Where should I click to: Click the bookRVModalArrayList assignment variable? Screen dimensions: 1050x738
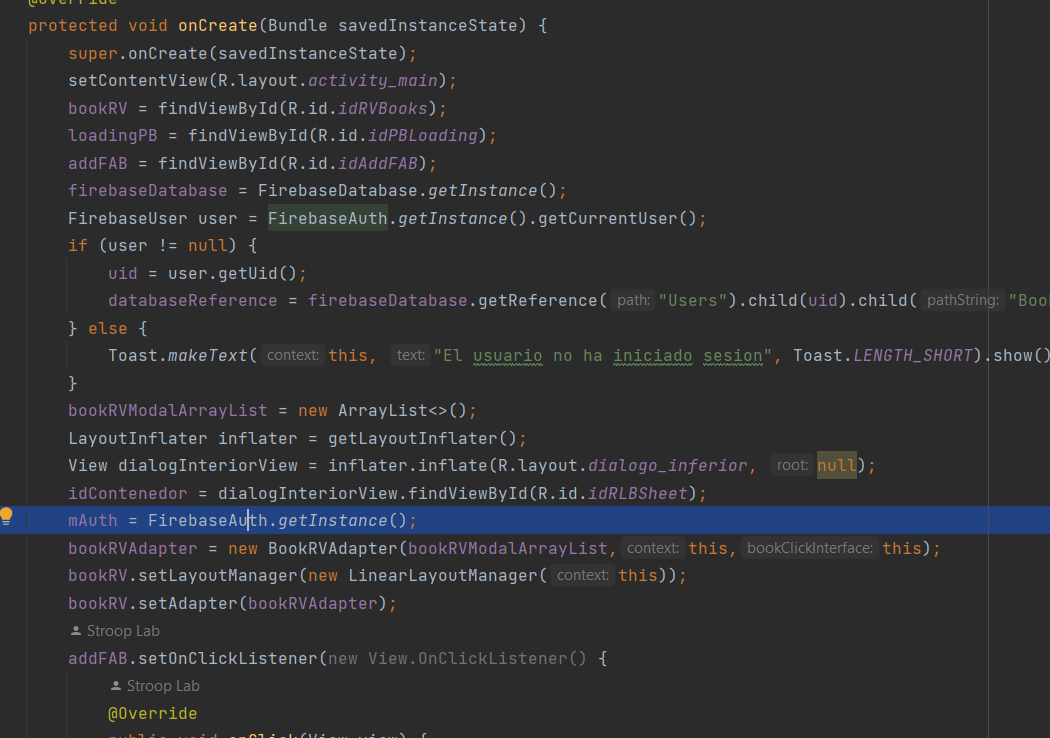(x=167, y=411)
